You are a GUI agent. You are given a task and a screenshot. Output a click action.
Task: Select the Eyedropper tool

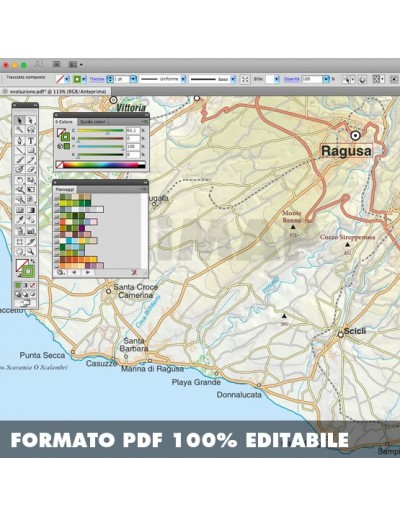click(x=20, y=220)
